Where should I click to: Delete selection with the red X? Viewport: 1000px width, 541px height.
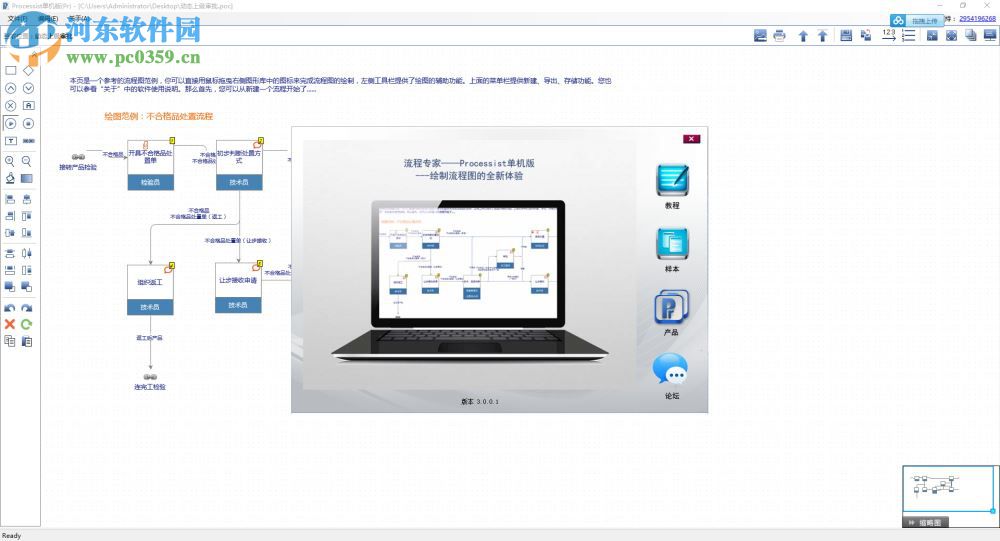click(x=10, y=324)
